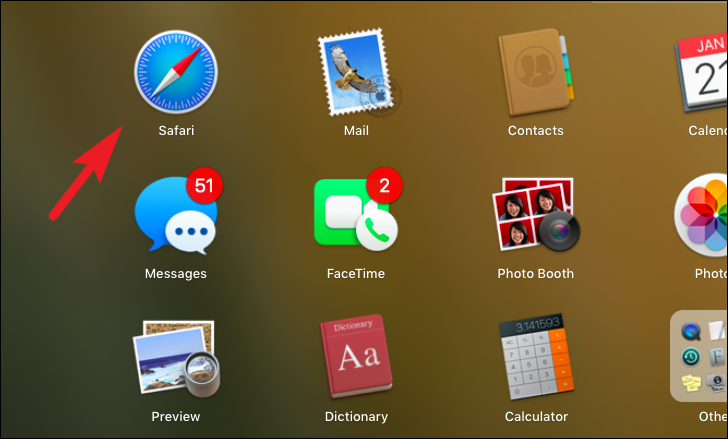
Task: Launch the Photo Booth icon
Action: tap(536, 214)
